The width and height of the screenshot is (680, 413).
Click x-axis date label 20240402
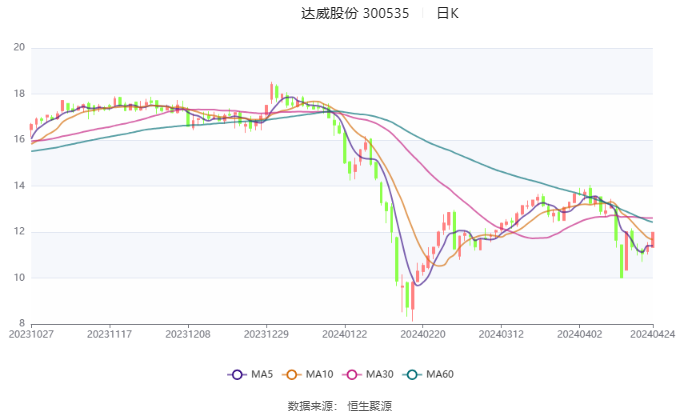coord(579,334)
